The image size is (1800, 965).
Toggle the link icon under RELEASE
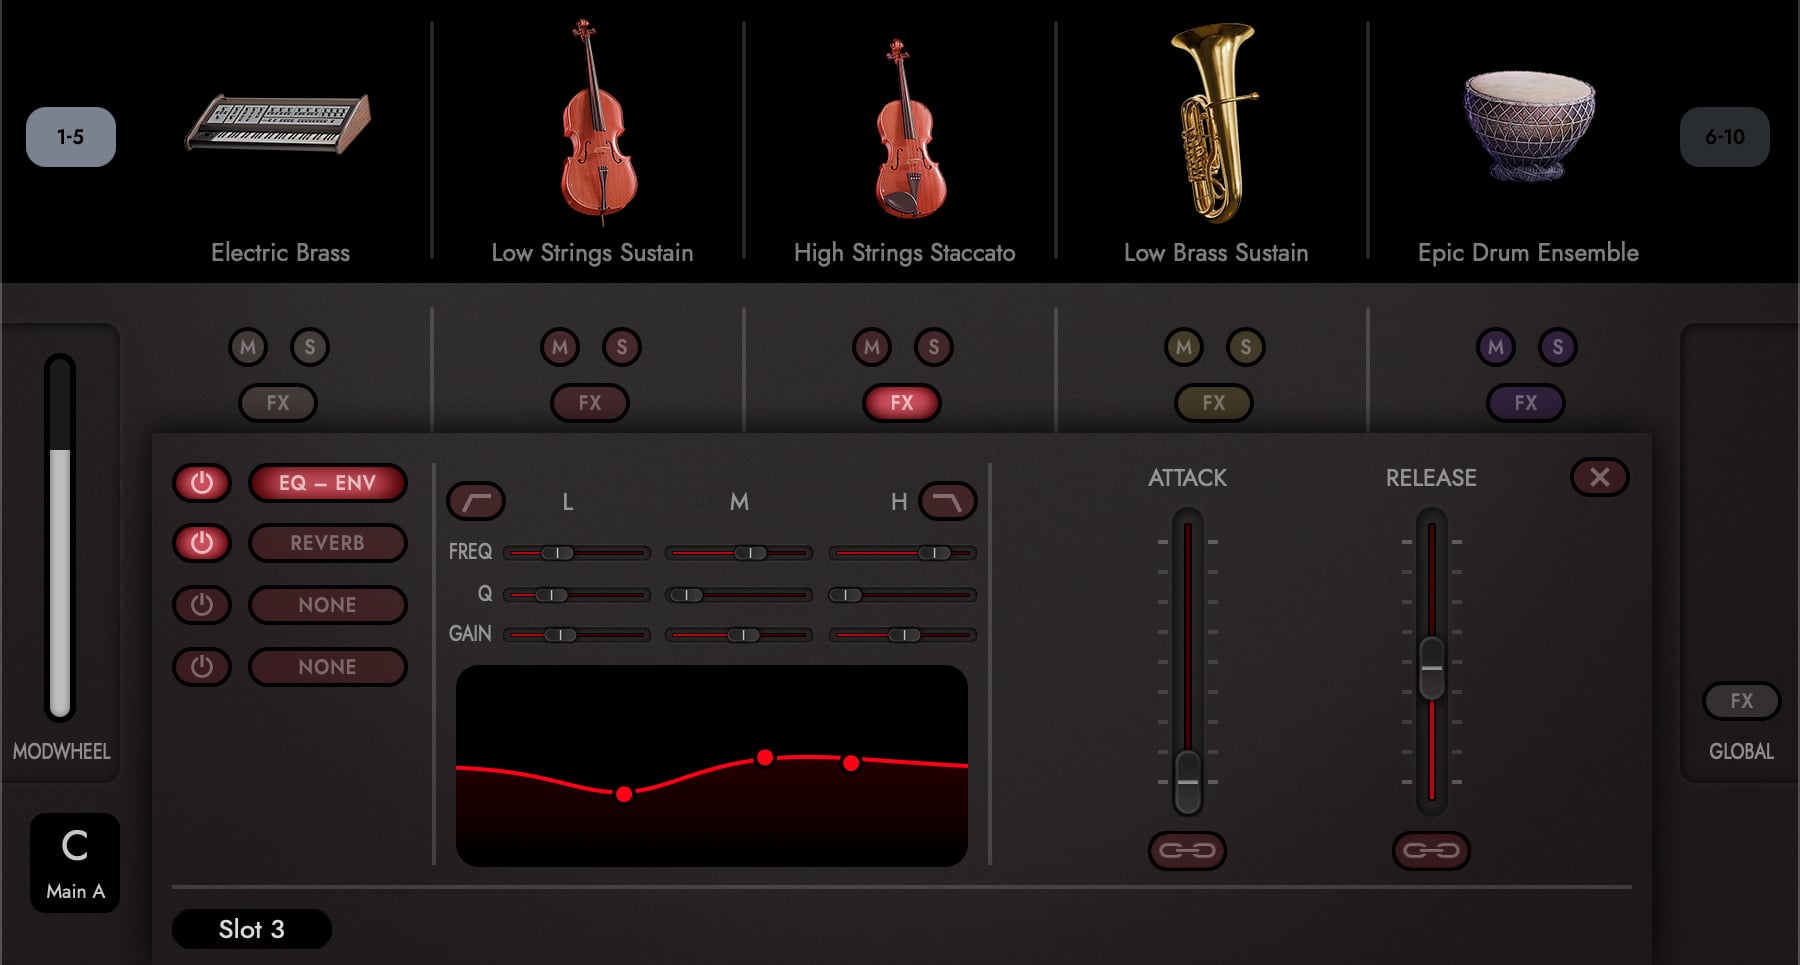point(1431,851)
